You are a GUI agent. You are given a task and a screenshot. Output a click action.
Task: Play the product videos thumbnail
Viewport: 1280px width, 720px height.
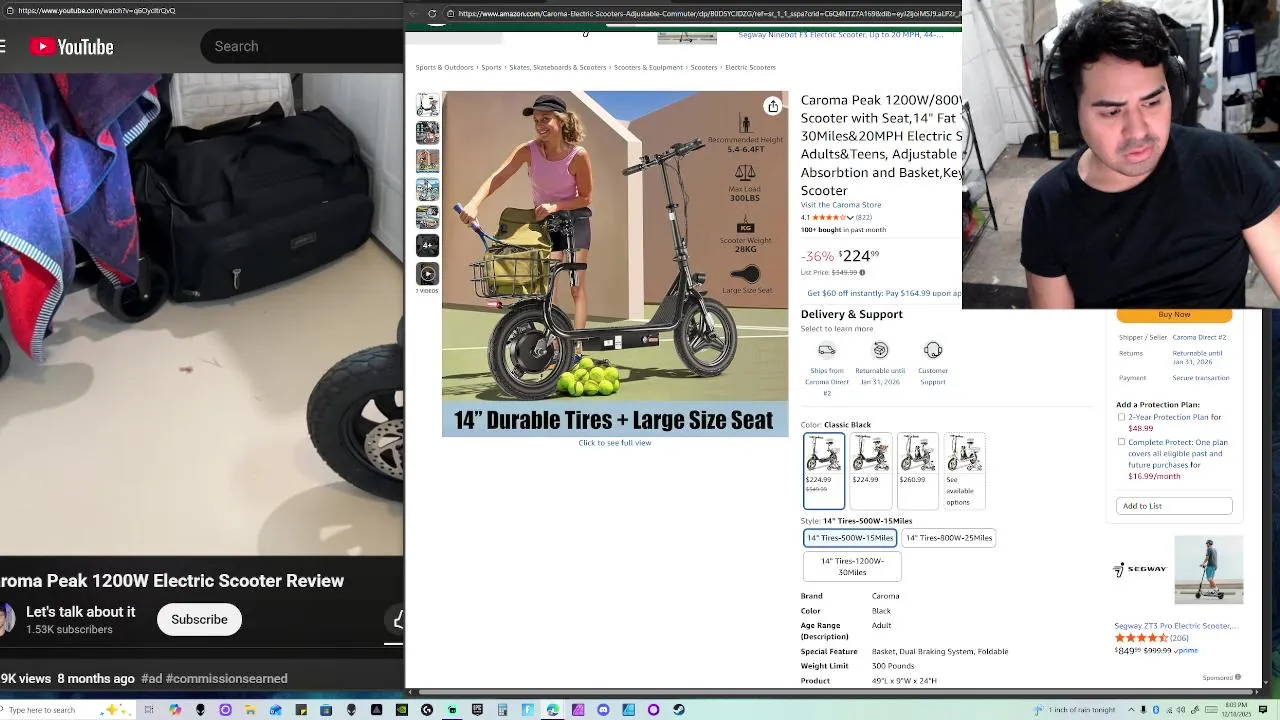[427, 274]
